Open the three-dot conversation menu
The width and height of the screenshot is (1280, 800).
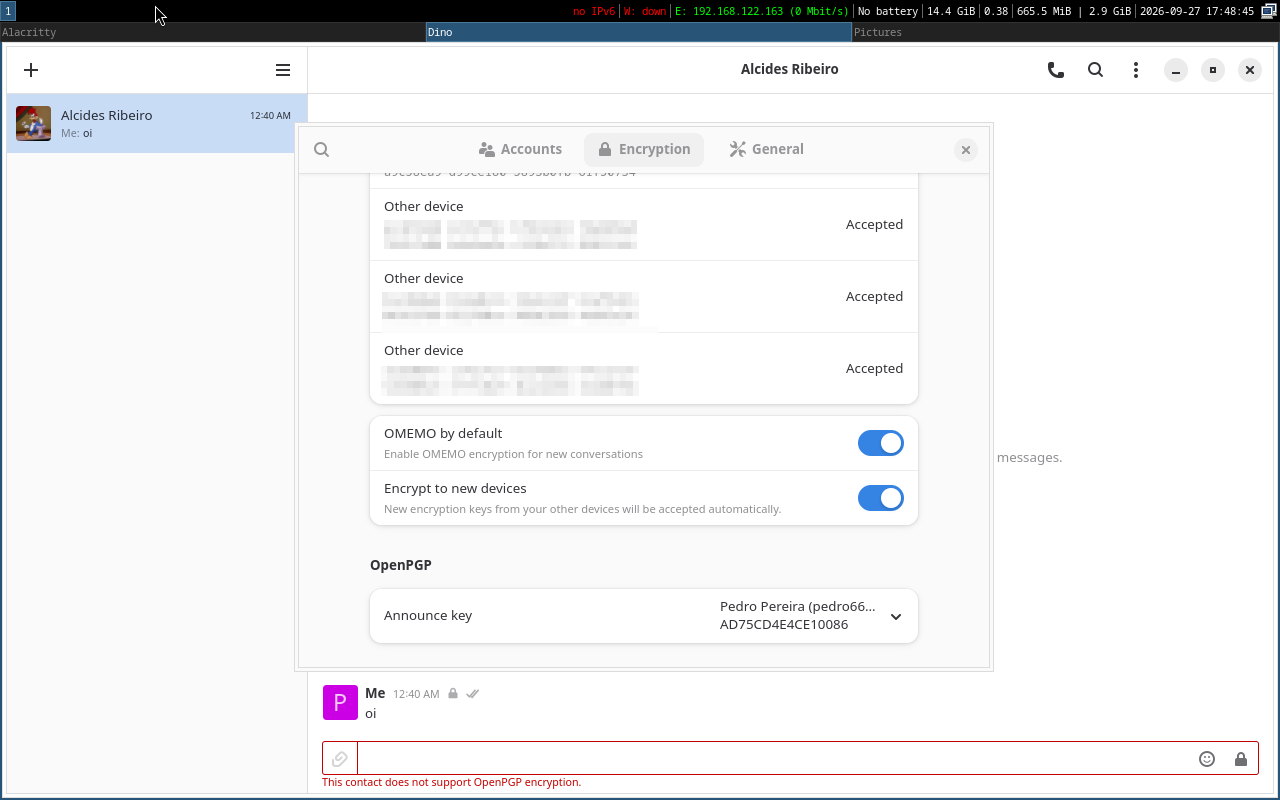click(1135, 70)
